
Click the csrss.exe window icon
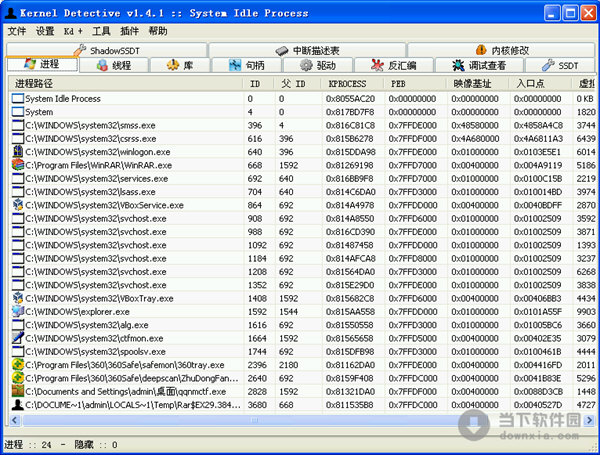pos(18,139)
